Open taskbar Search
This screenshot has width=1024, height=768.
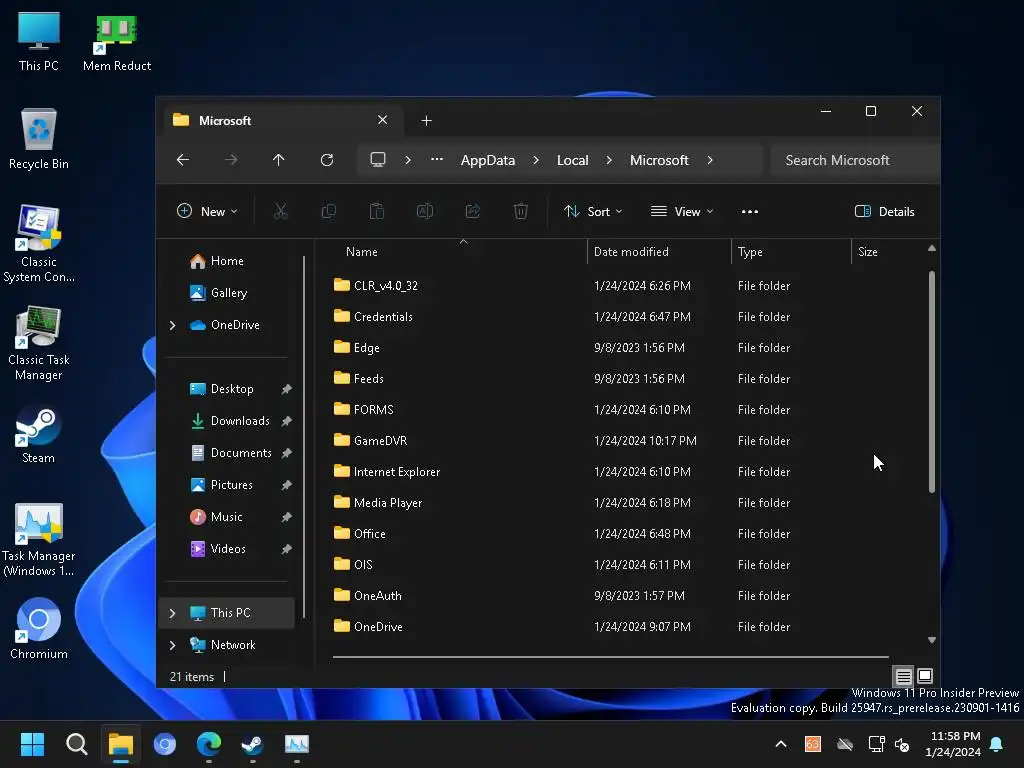pyautogui.click(x=76, y=744)
